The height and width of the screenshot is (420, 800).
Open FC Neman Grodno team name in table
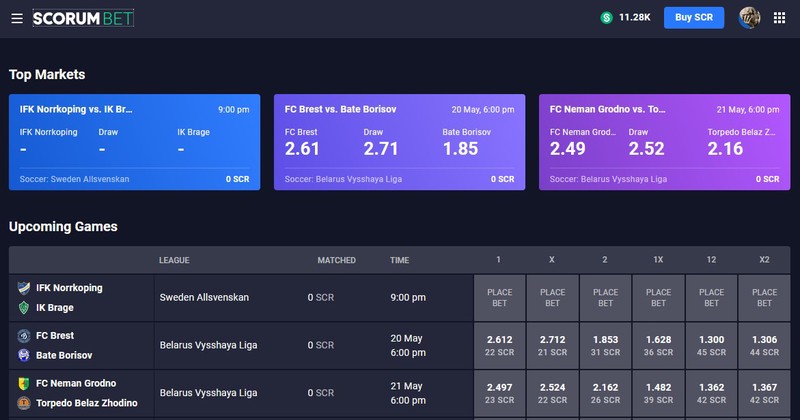(76, 383)
